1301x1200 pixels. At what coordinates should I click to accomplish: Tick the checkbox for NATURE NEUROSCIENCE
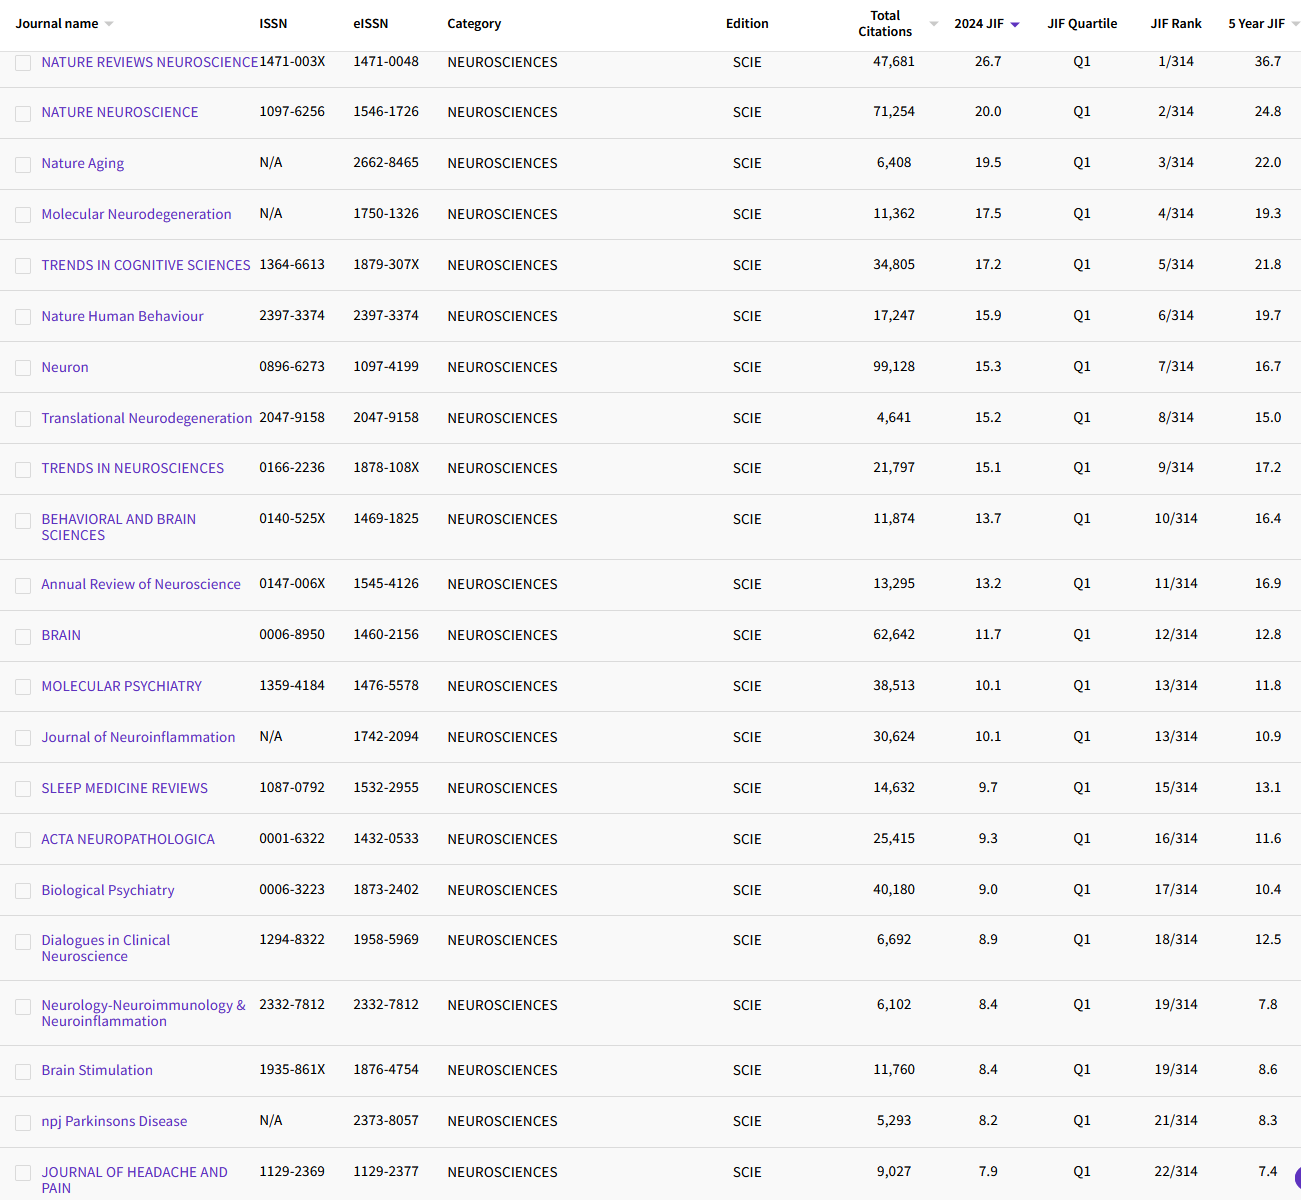23,114
